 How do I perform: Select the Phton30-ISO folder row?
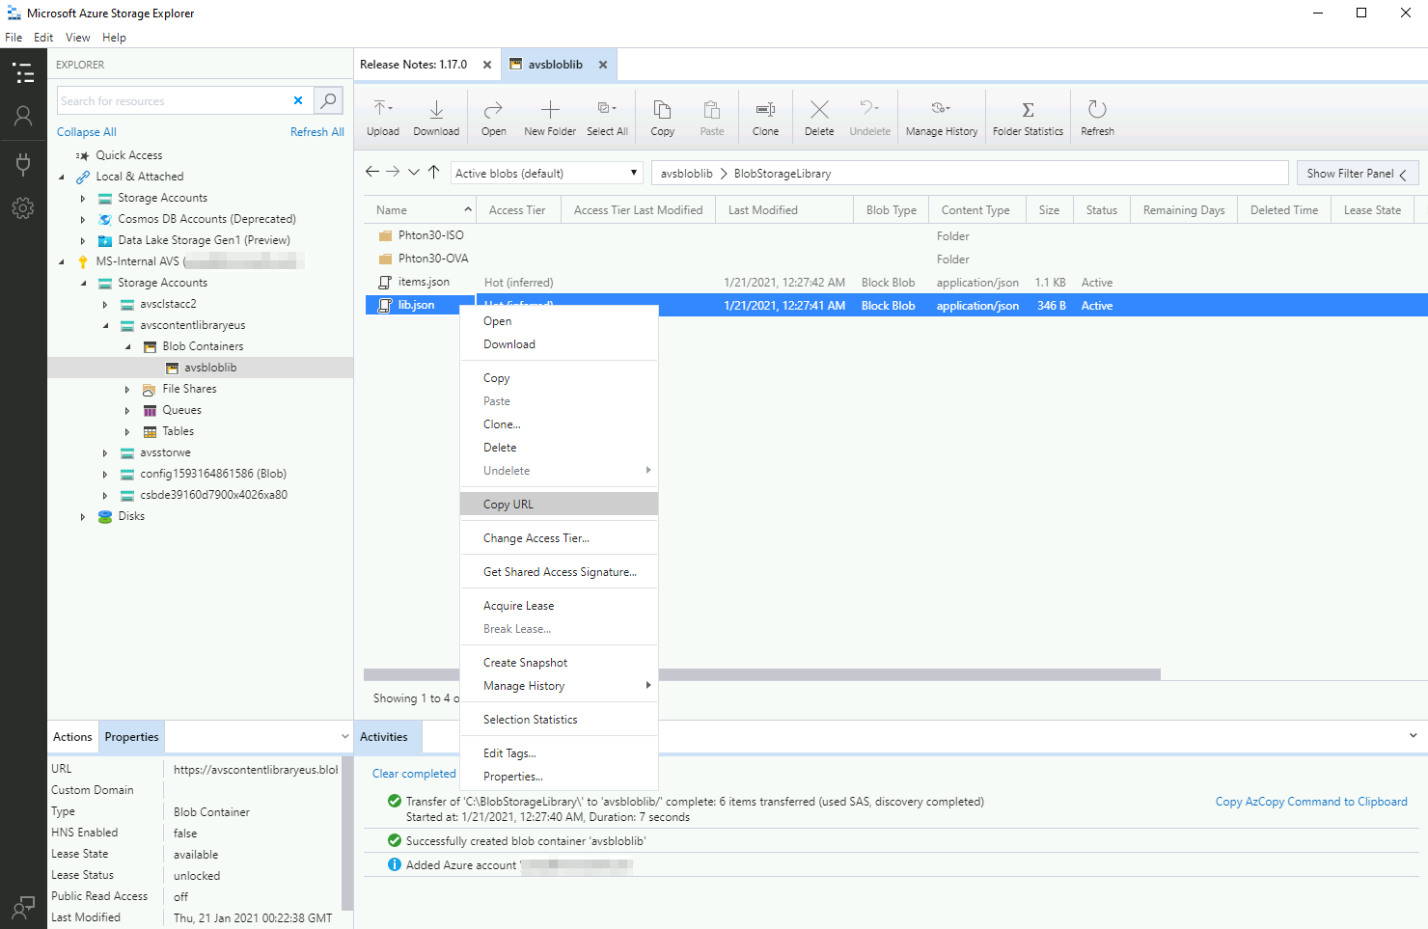pyautogui.click(x=896, y=236)
